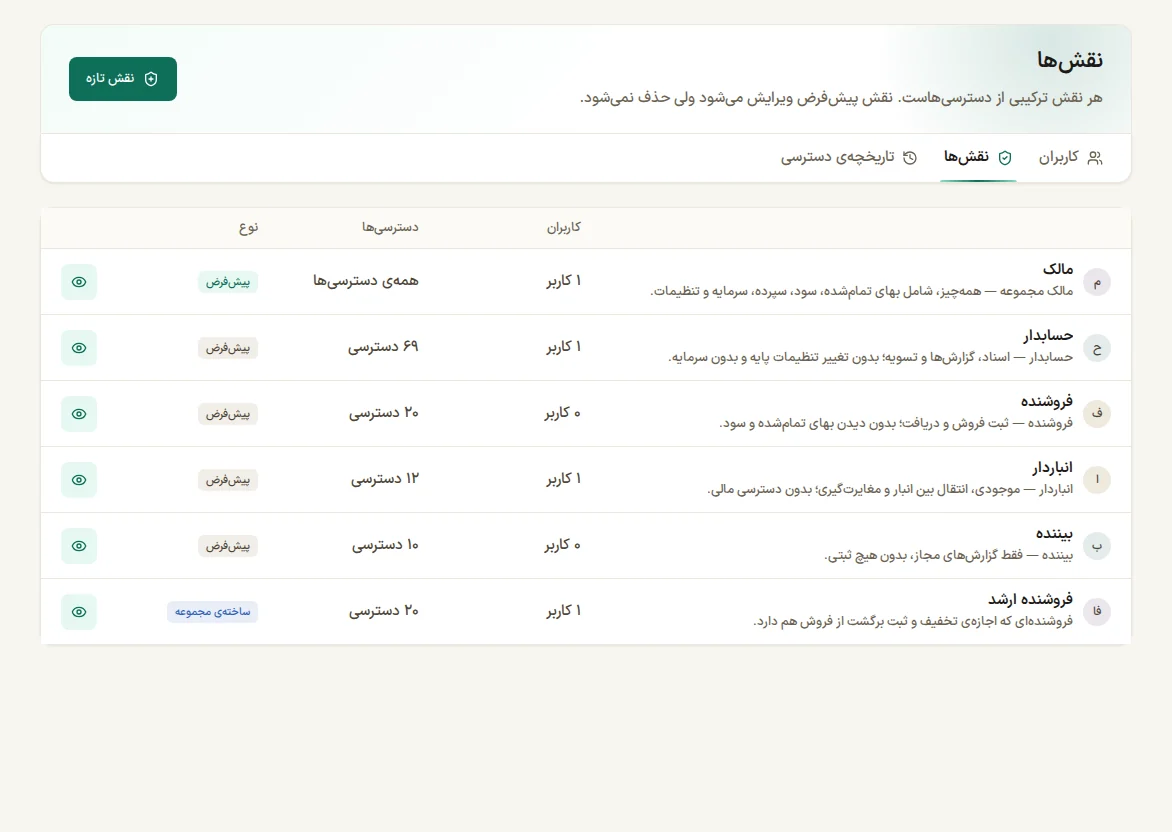1172x832 pixels.
Task: Click the بیننده role name
Action: click(x=1054, y=534)
